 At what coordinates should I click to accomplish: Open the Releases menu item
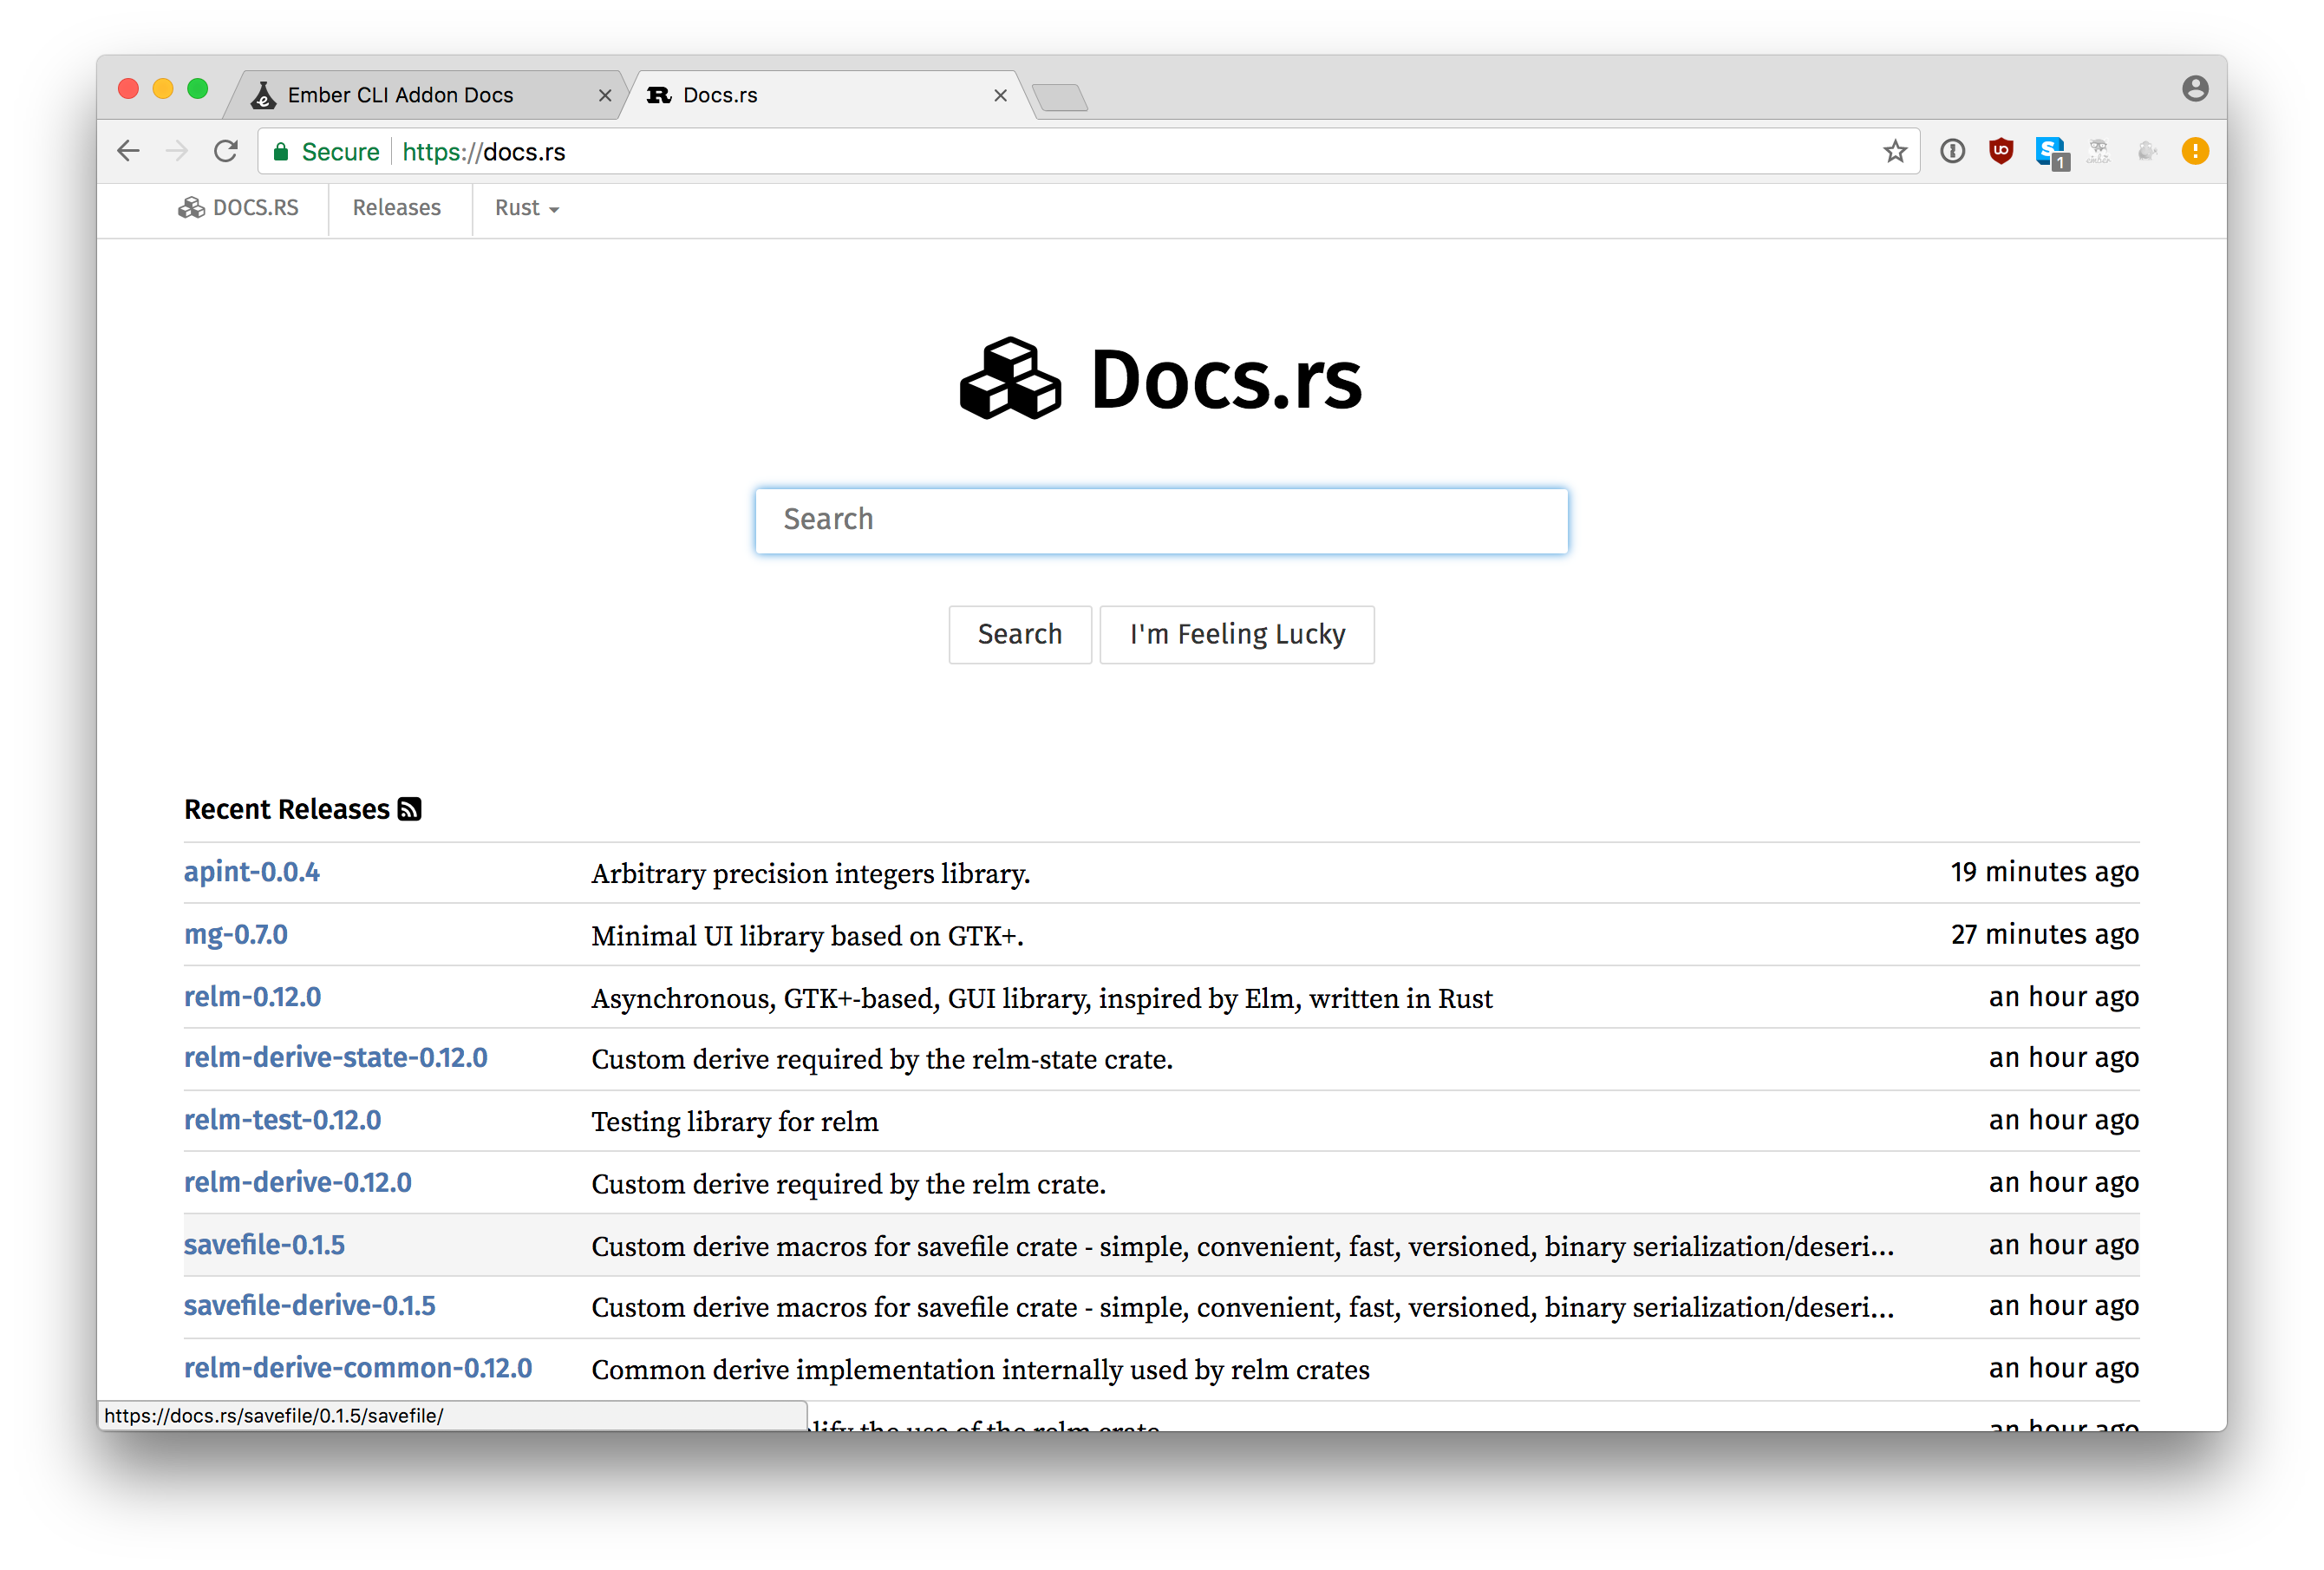[396, 208]
